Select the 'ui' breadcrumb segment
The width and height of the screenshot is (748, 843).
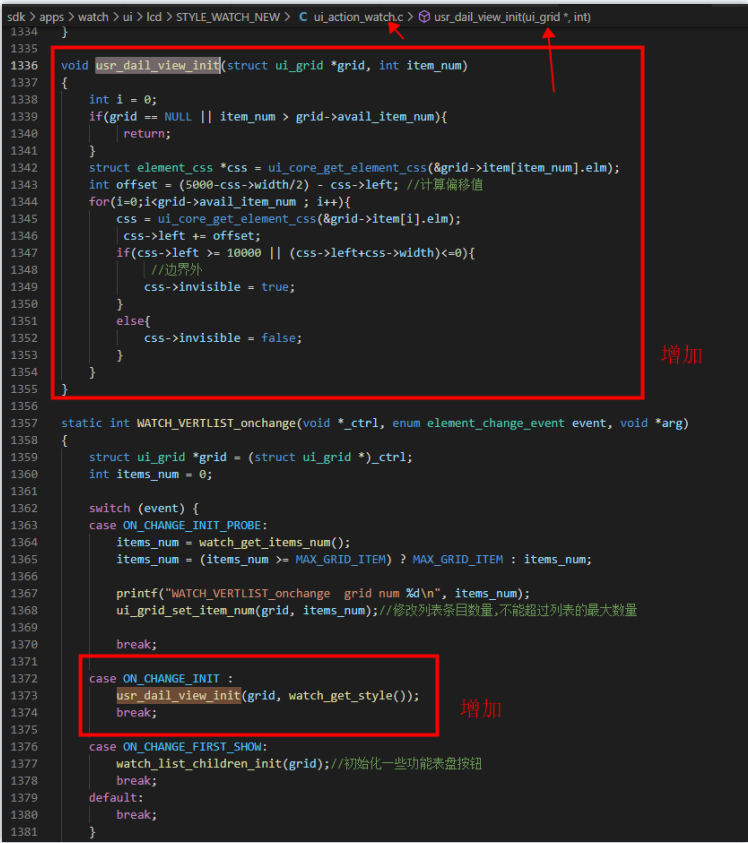pos(127,17)
